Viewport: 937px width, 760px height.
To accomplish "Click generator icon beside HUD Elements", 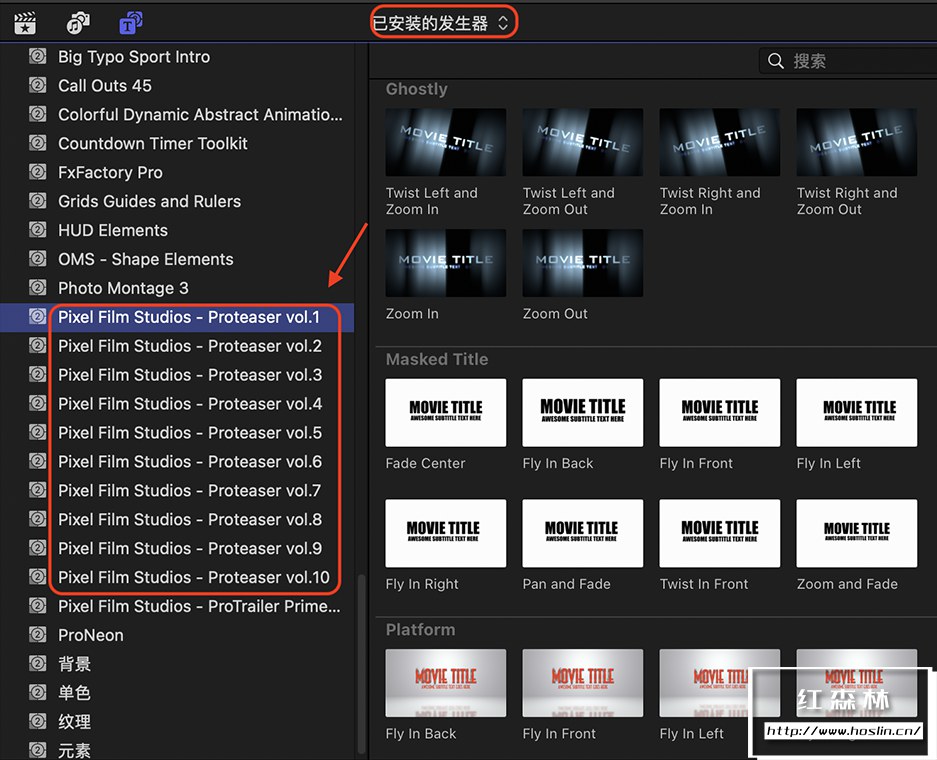I will coord(38,230).
